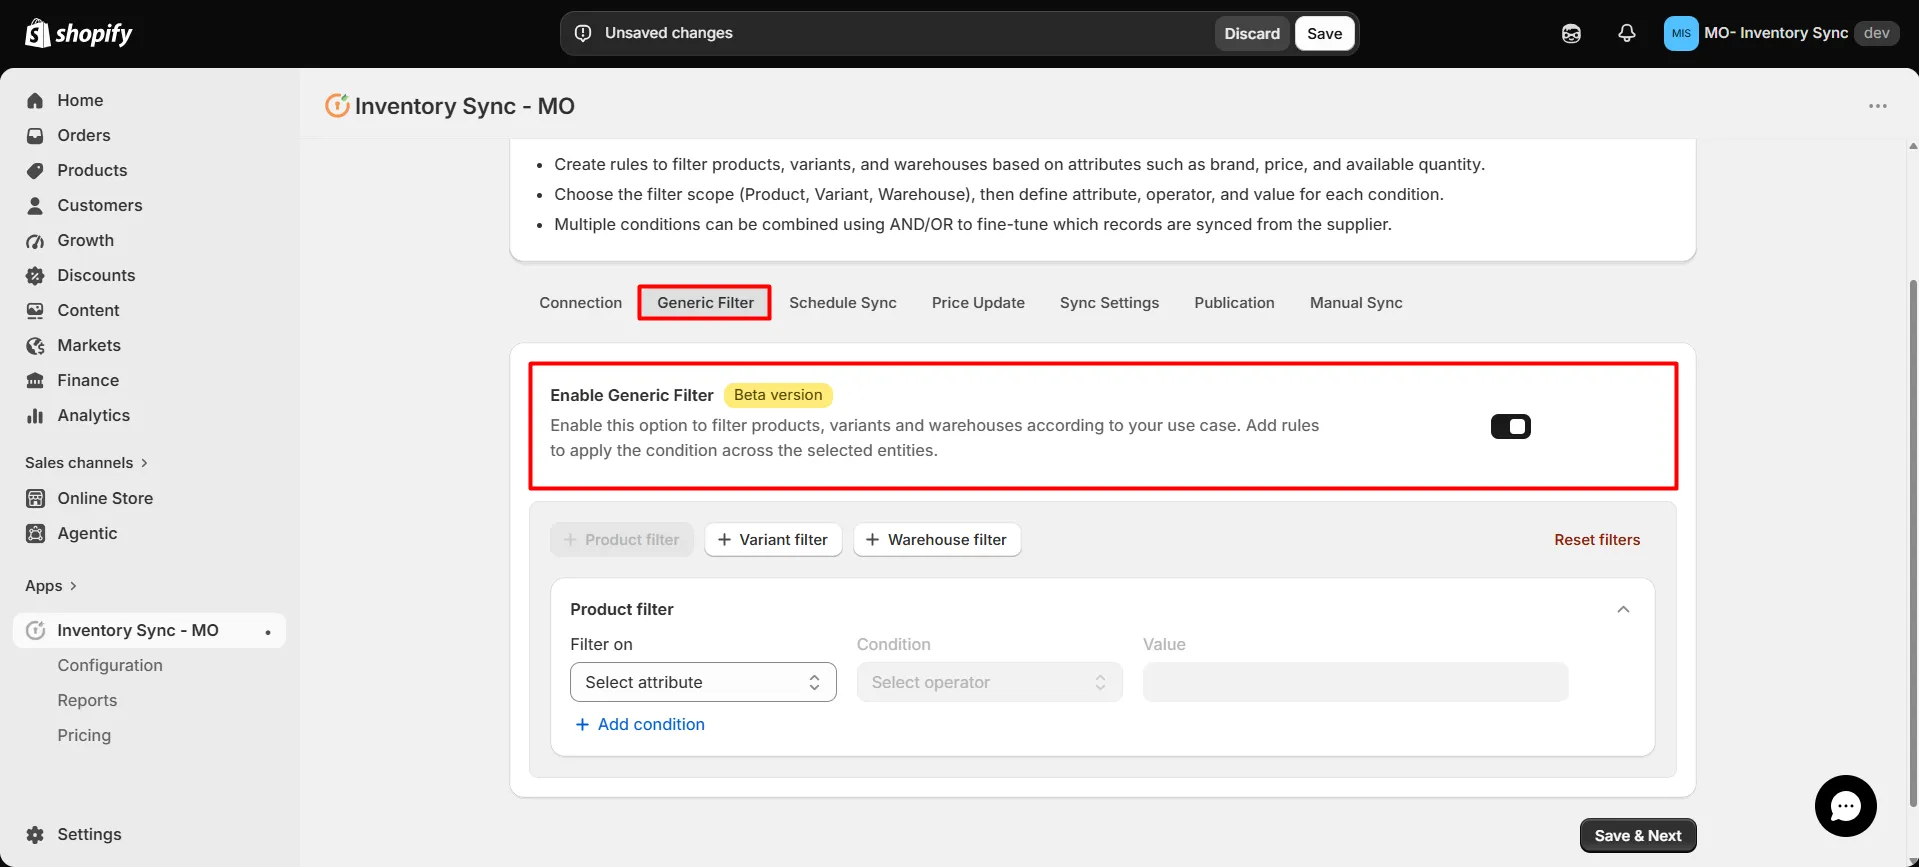Click the dev badge in top bar

pos(1877,33)
